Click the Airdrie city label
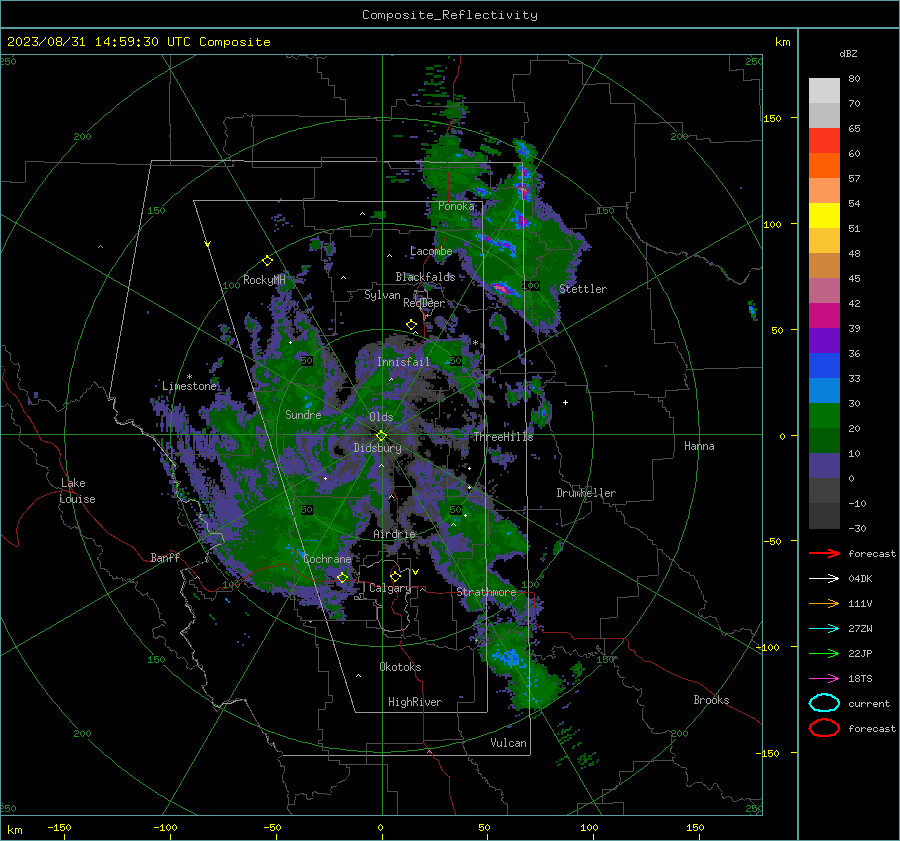The width and height of the screenshot is (900, 841). point(394,534)
